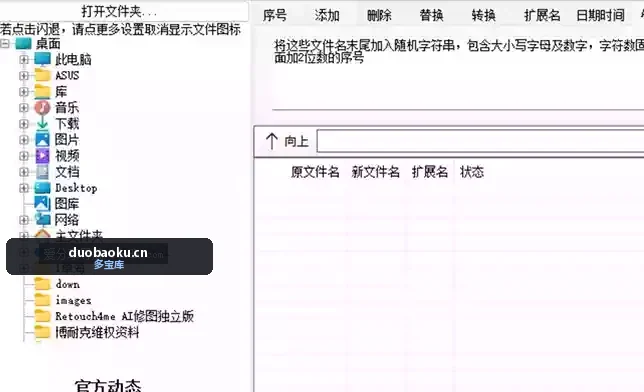Switch to the 添加 tab
Image resolution: width=644 pixels, height=392 pixels.
(x=327, y=15)
